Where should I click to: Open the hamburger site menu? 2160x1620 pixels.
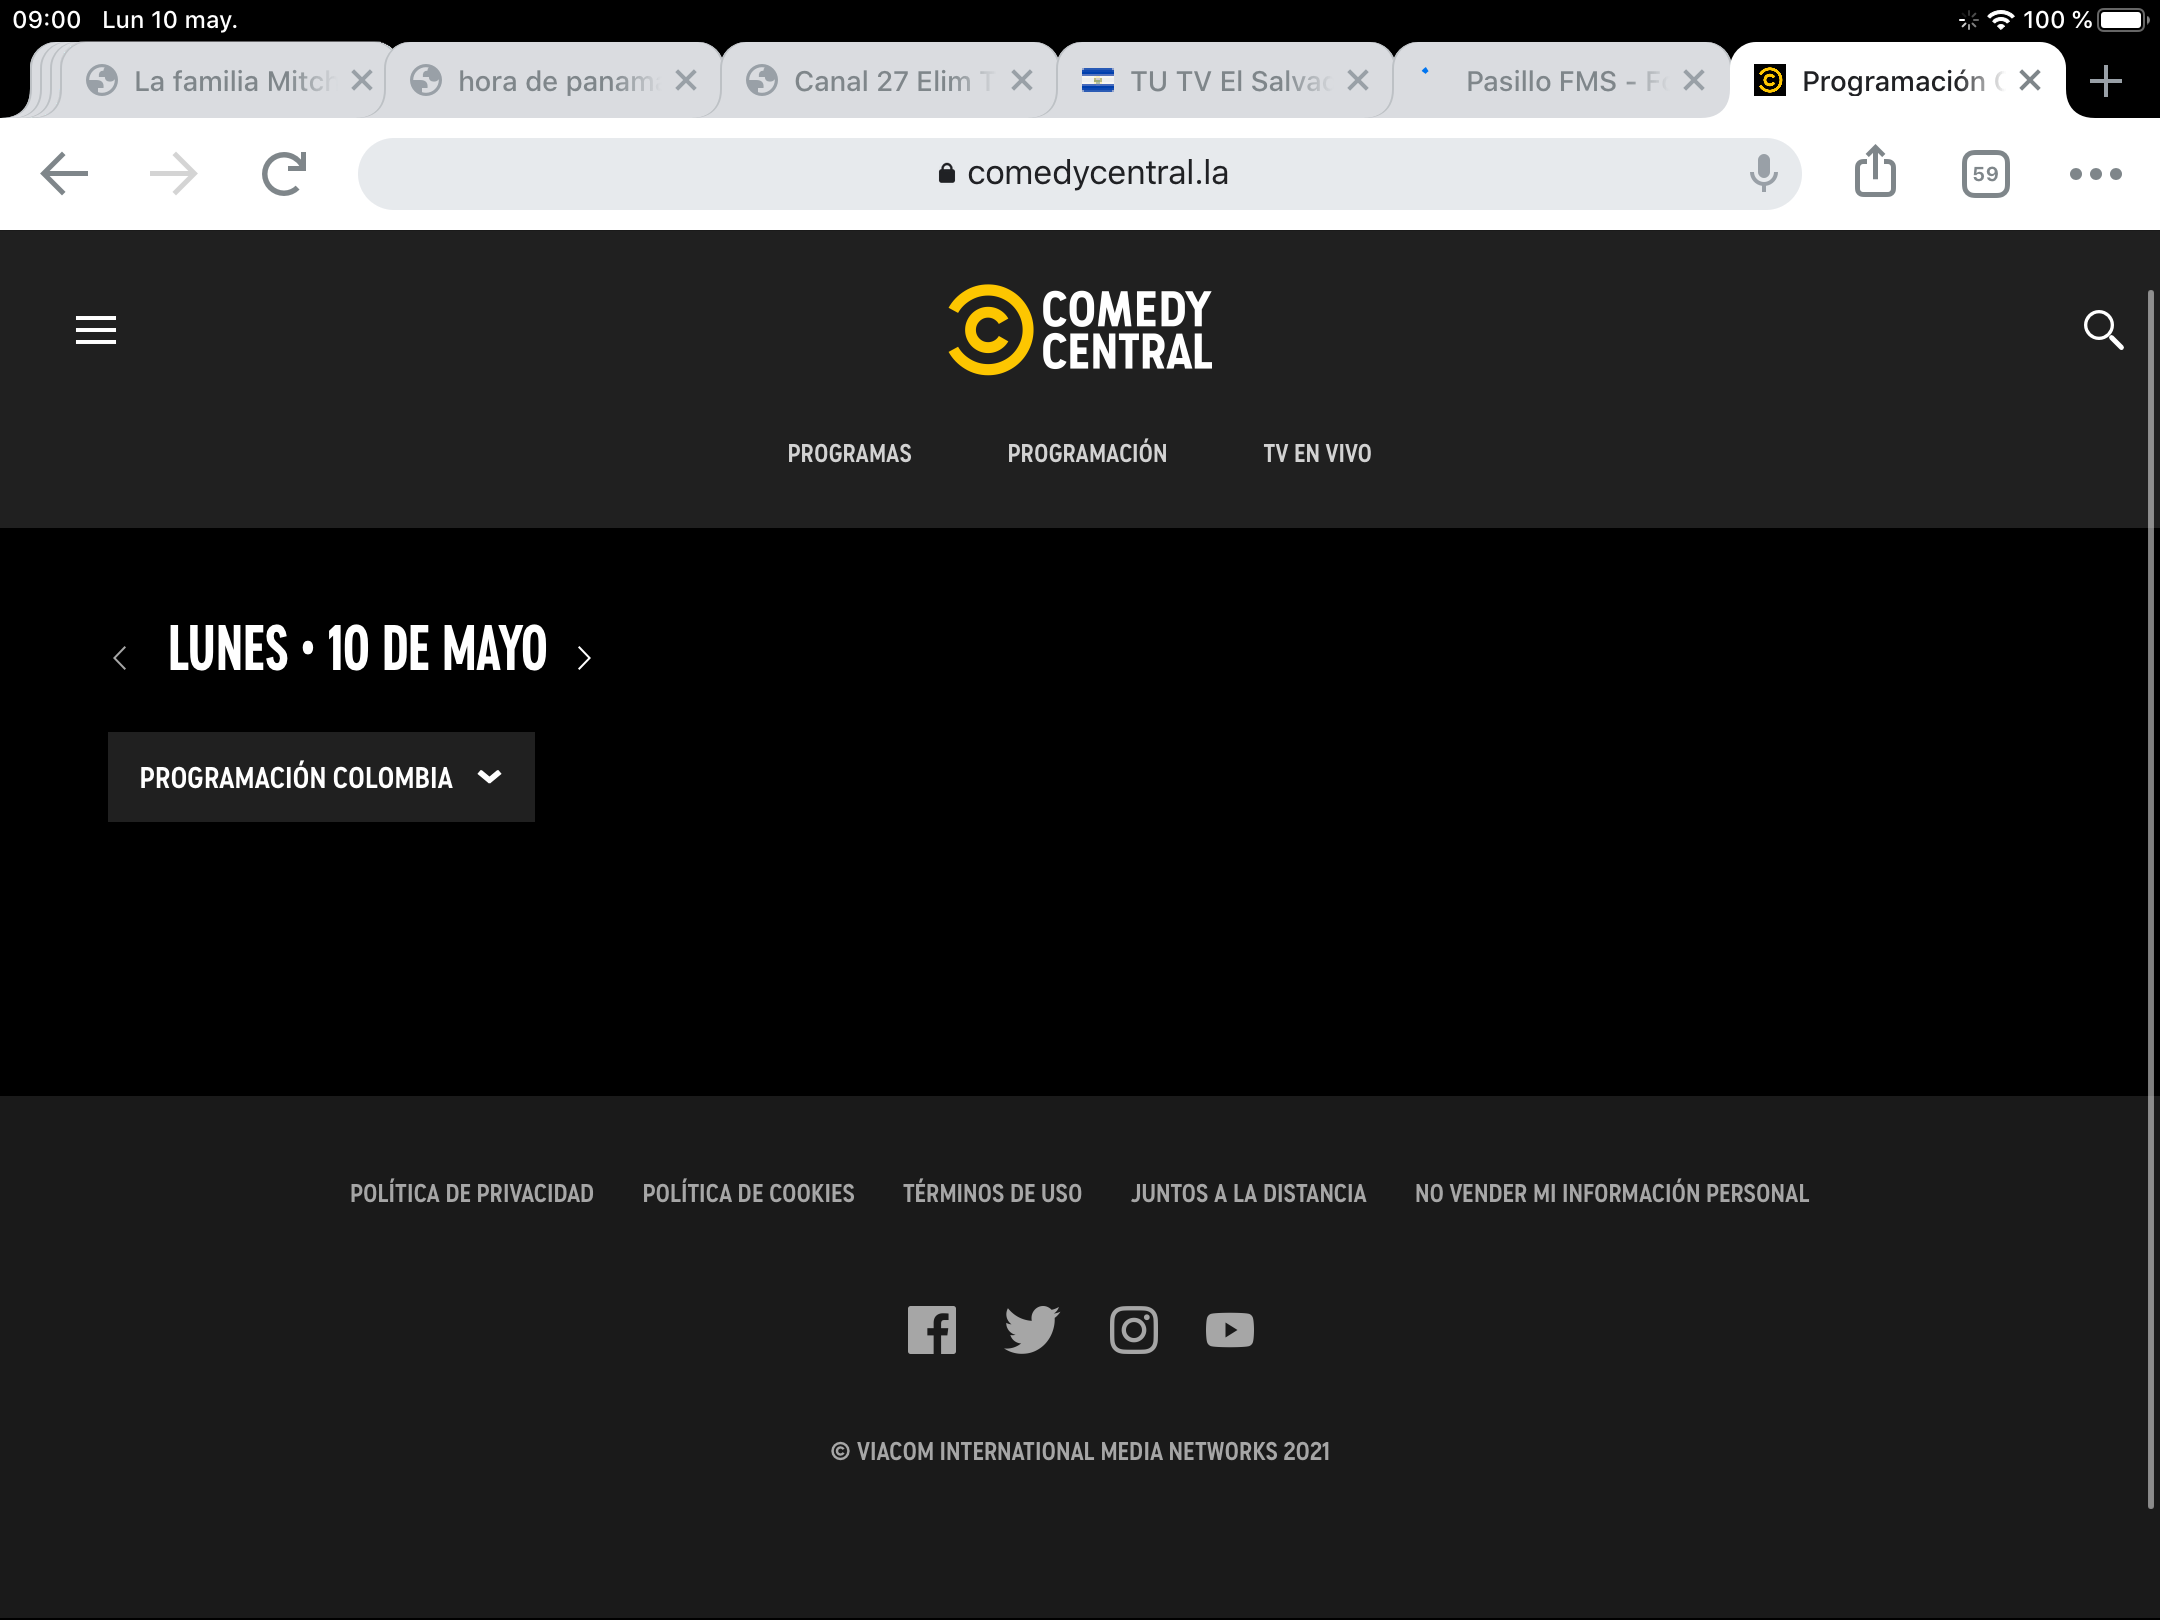tap(96, 329)
